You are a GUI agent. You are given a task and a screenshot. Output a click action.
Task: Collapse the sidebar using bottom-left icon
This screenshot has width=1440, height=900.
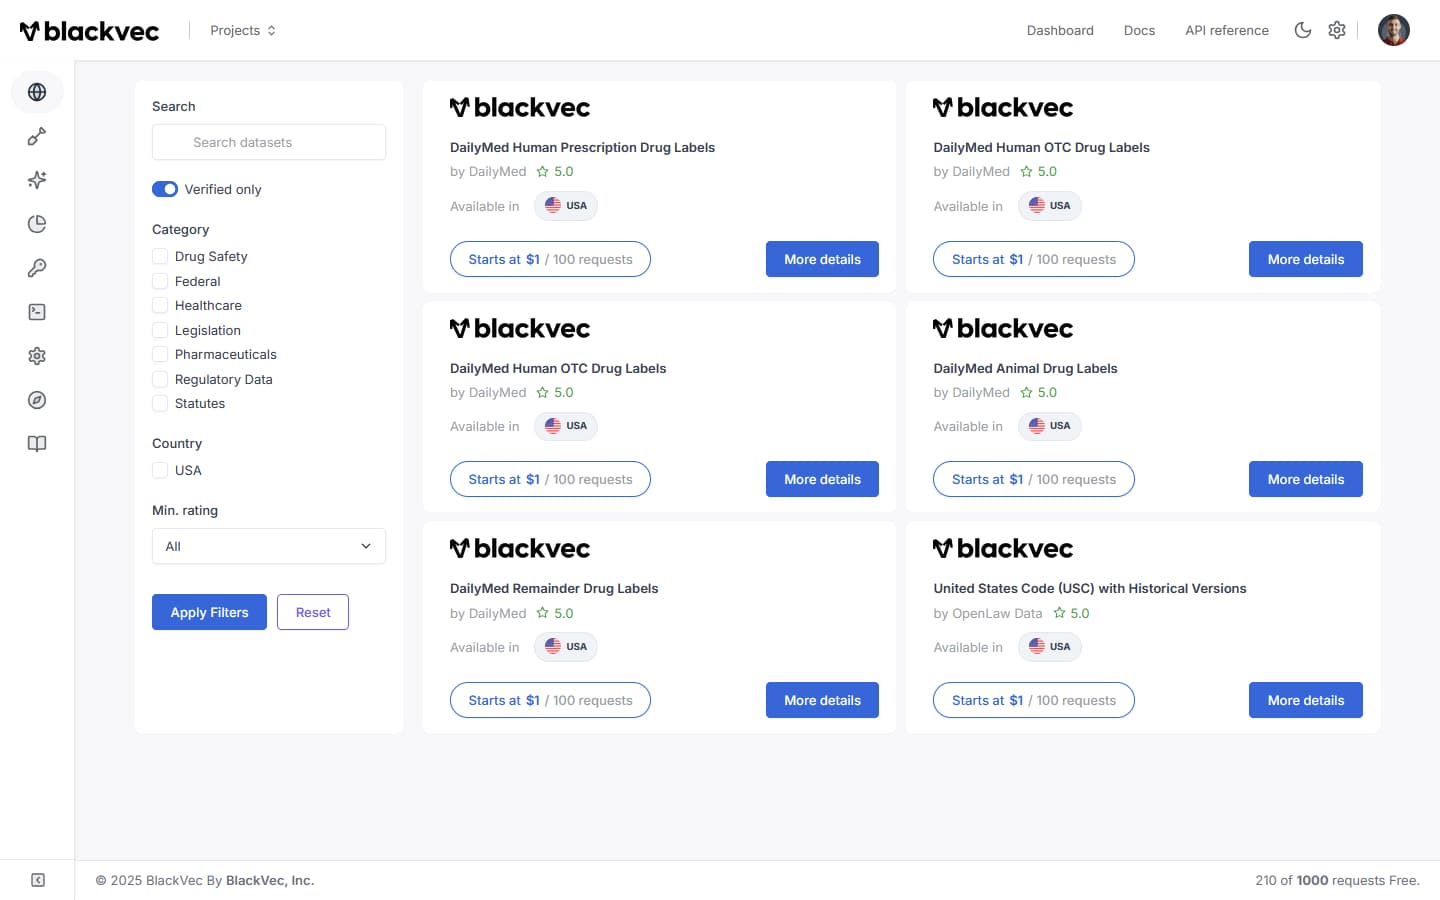(x=37, y=879)
